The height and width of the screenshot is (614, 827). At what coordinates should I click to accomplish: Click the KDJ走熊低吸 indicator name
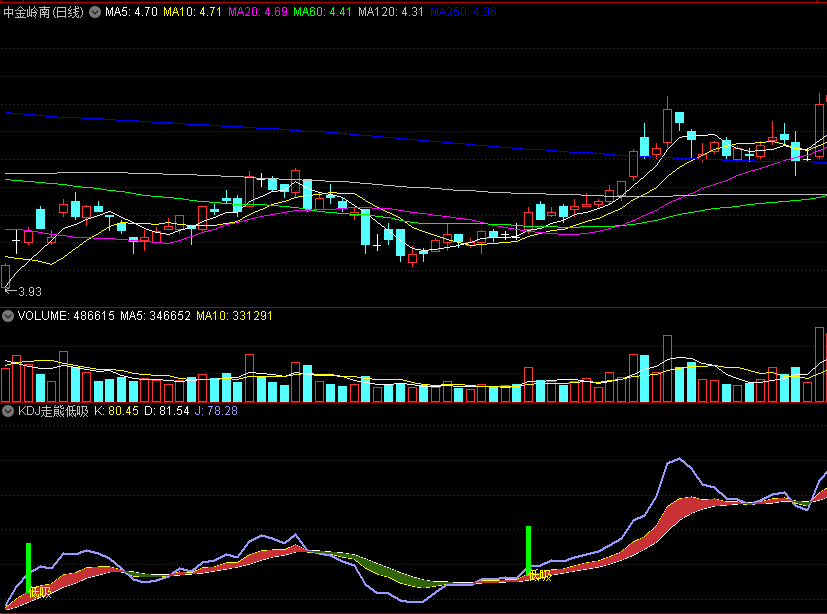53,411
